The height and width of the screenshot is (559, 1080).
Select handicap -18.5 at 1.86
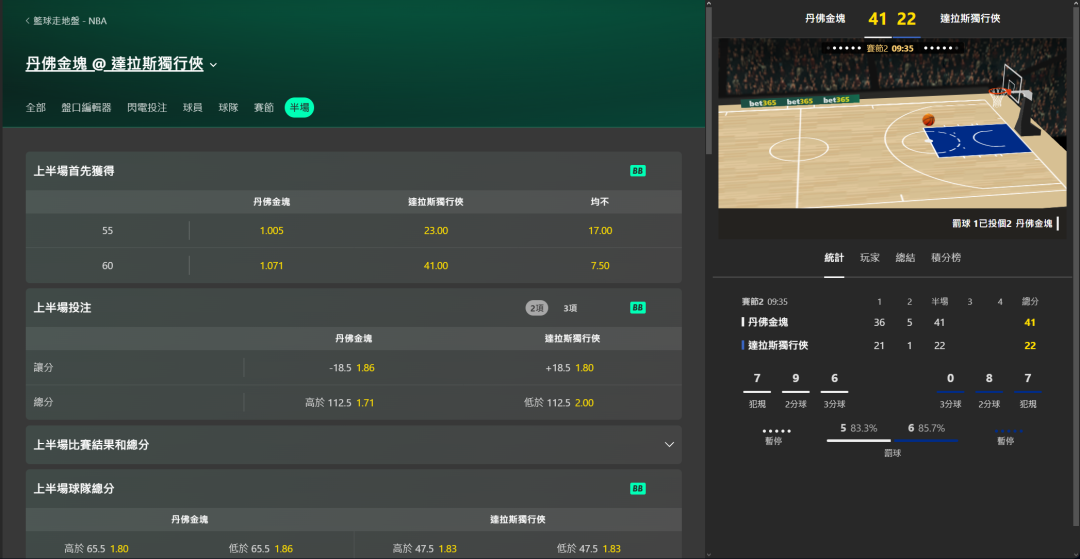(353, 368)
